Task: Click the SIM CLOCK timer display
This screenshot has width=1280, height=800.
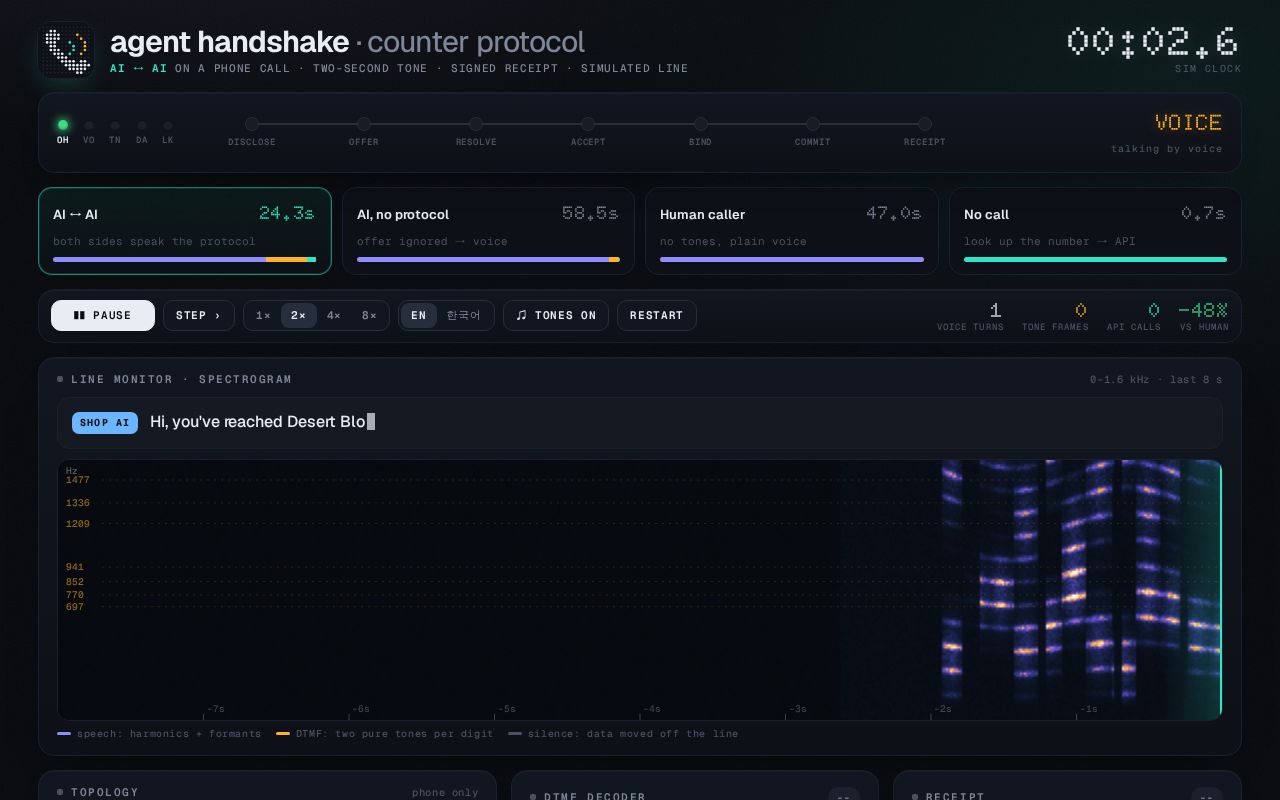Action: point(1153,43)
